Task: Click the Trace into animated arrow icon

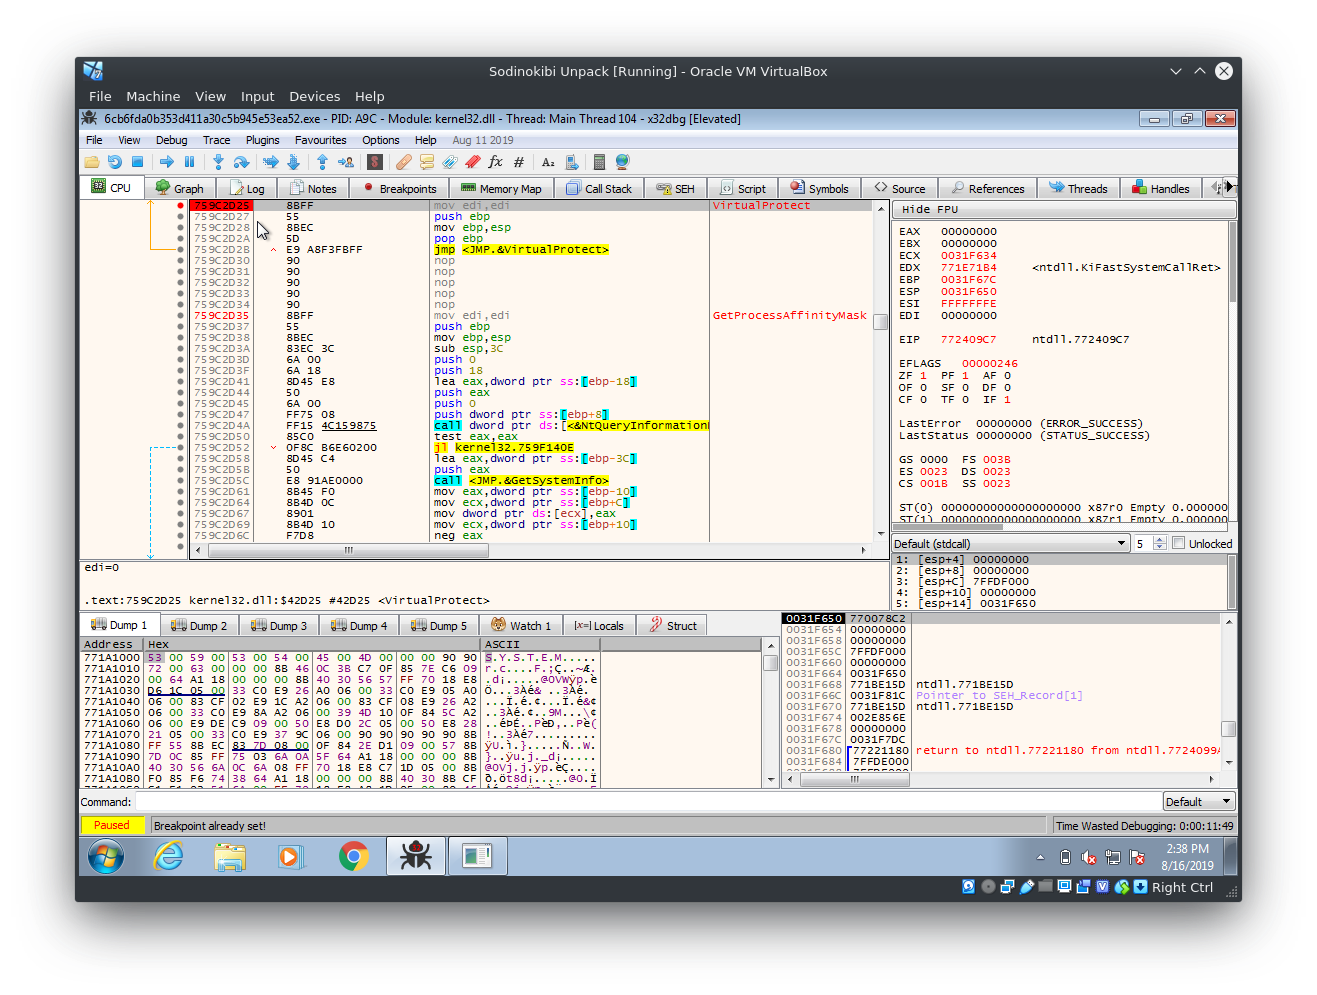Action: pos(270,162)
